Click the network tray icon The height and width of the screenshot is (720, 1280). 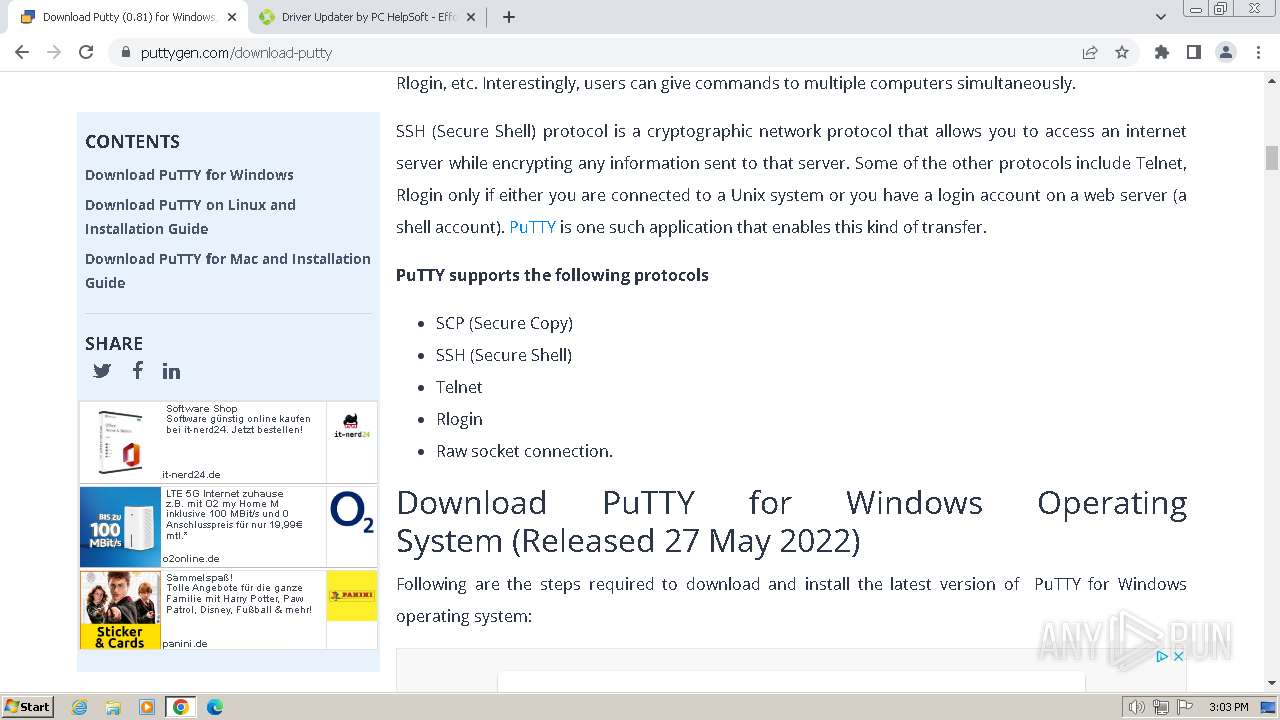tap(1161, 707)
